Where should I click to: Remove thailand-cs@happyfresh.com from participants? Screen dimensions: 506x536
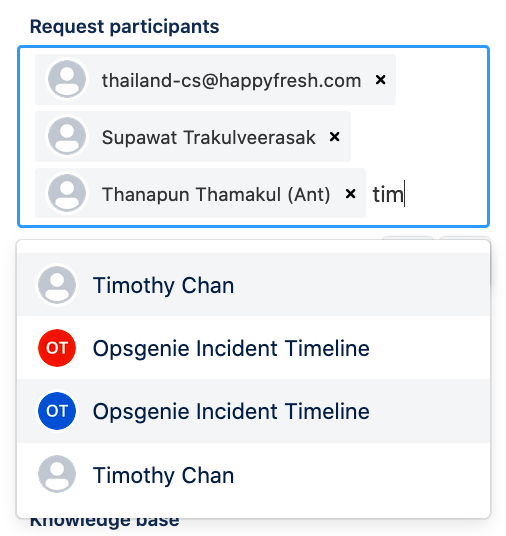[380, 80]
